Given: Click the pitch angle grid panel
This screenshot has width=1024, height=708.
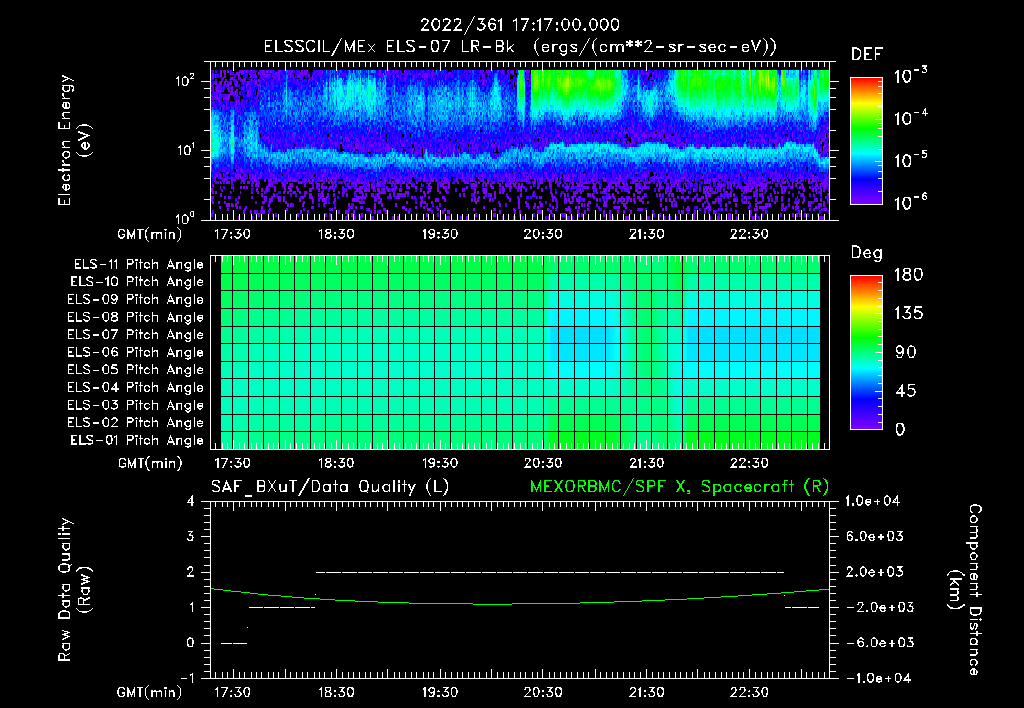Looking at the screenshot, I should (x=520, y=352).
